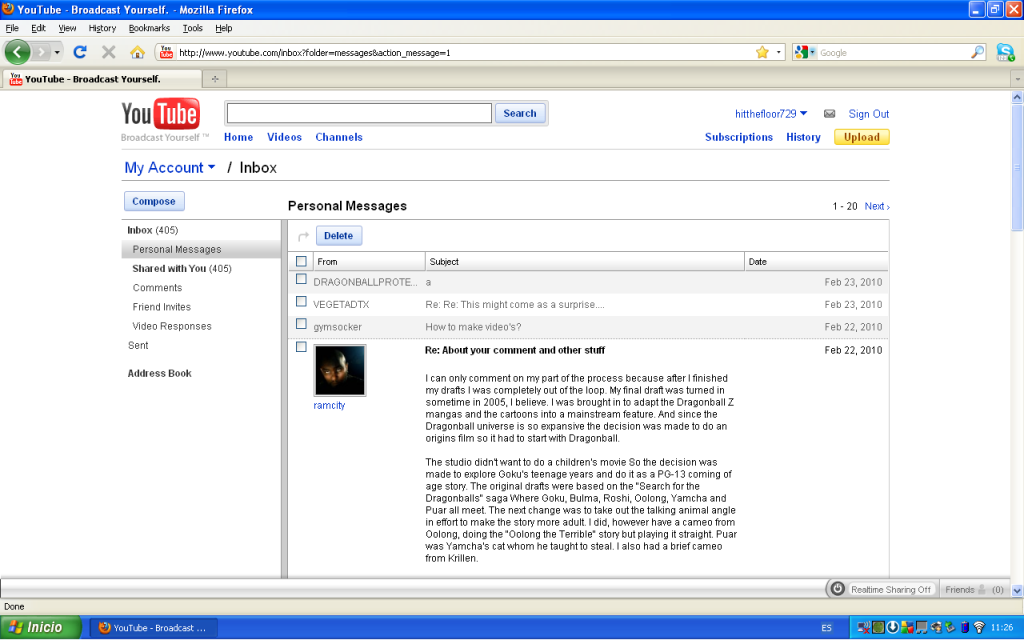This screenshot has height=640, width=1024.
Task: Open the URL bar history dropdown
Action: click(x=780, y=52)
